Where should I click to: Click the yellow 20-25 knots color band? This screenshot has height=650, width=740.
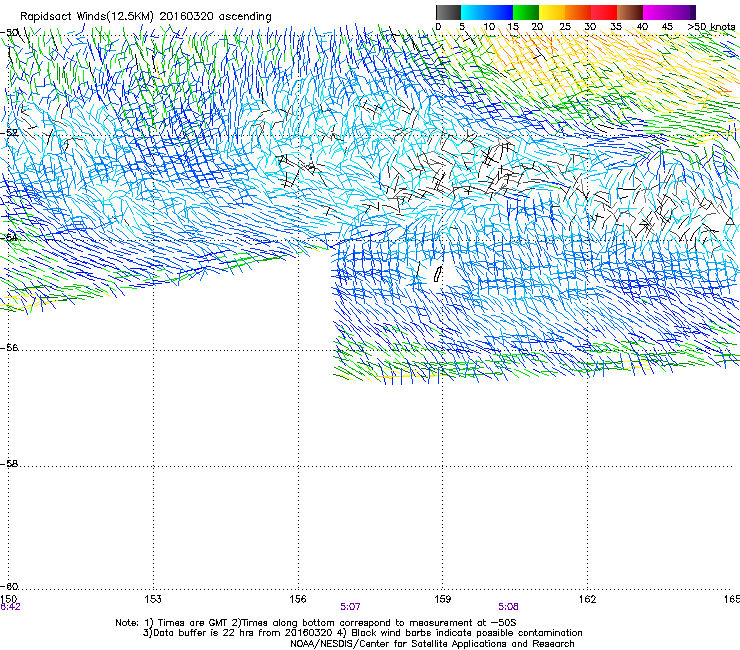point(552,12)
